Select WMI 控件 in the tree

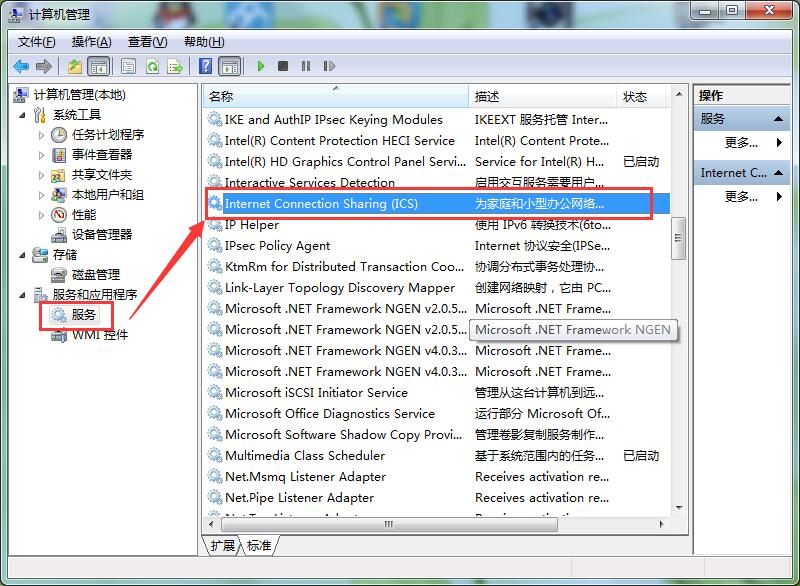coord(100,335)
